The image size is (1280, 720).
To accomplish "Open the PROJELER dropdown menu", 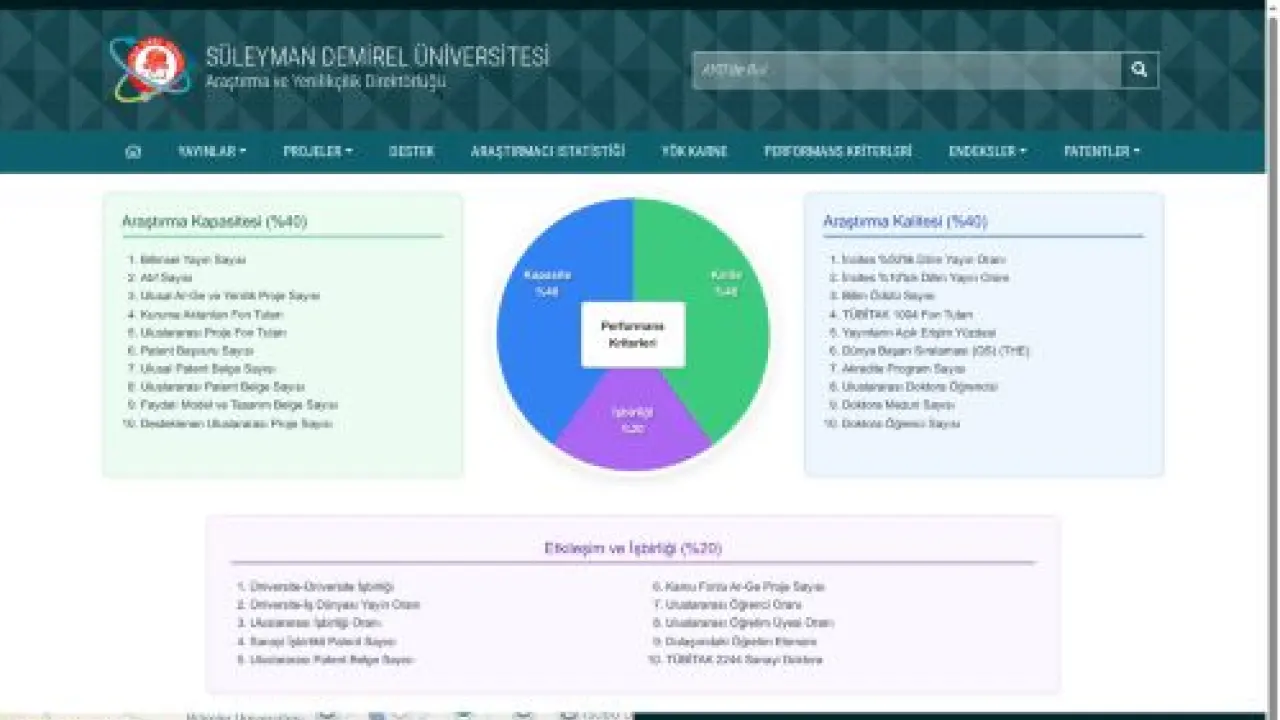I will pos(318,152).
